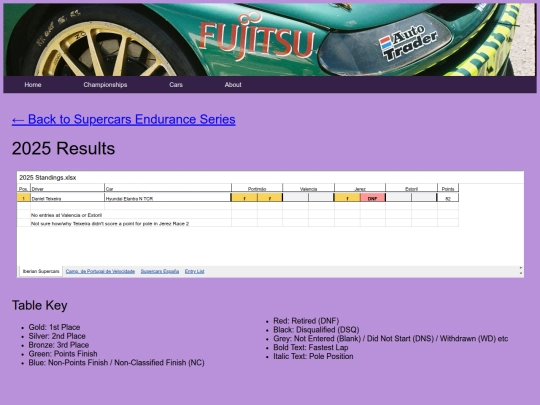Click the Daniel Teixeira driver cell

coord(68,198)
